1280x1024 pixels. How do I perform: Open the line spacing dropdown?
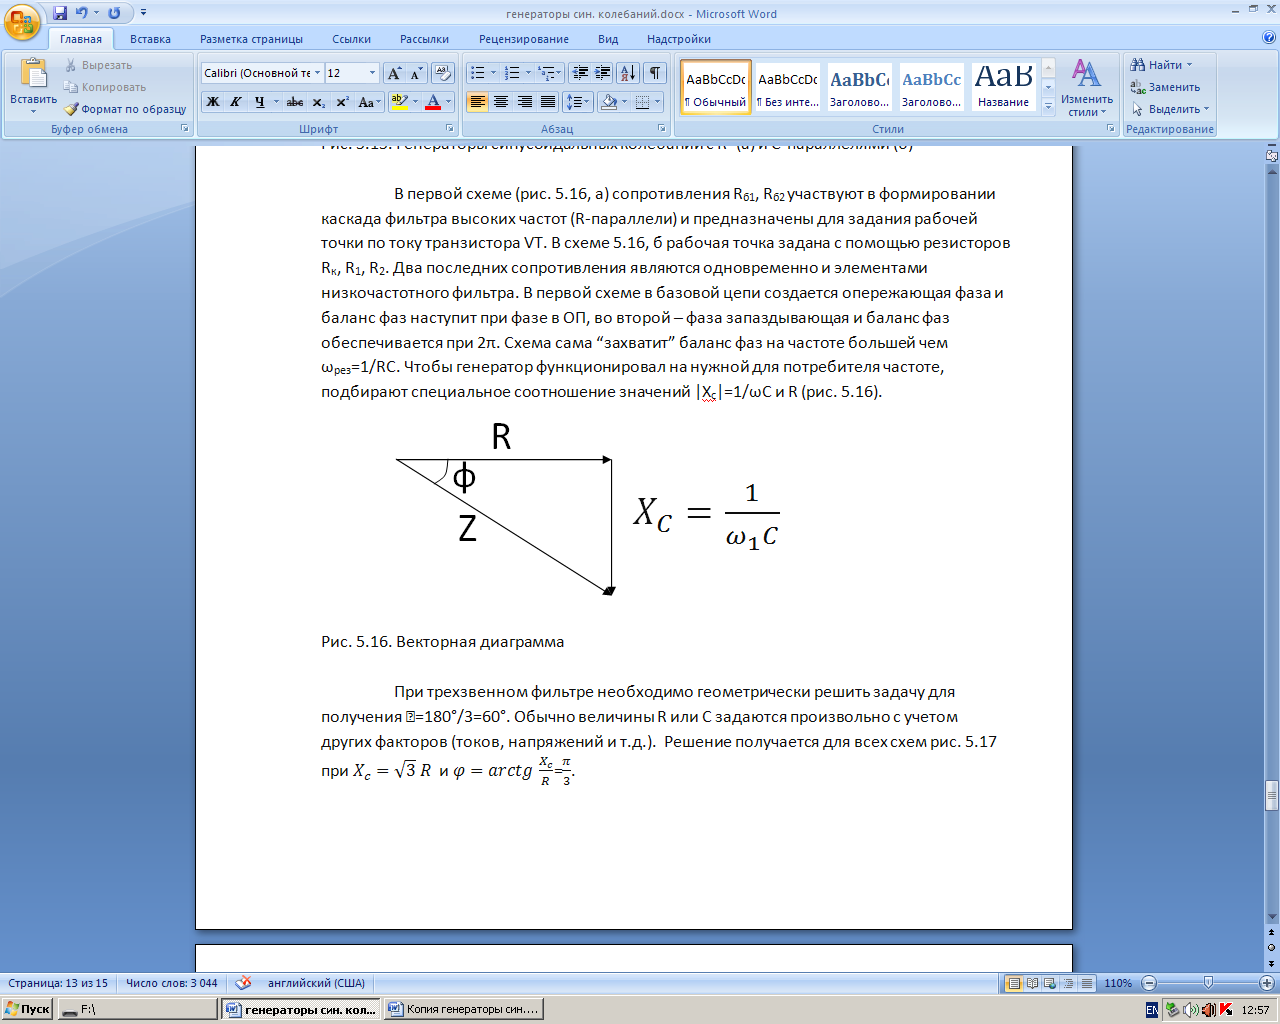pyautogui.click(x=578, y=102)
